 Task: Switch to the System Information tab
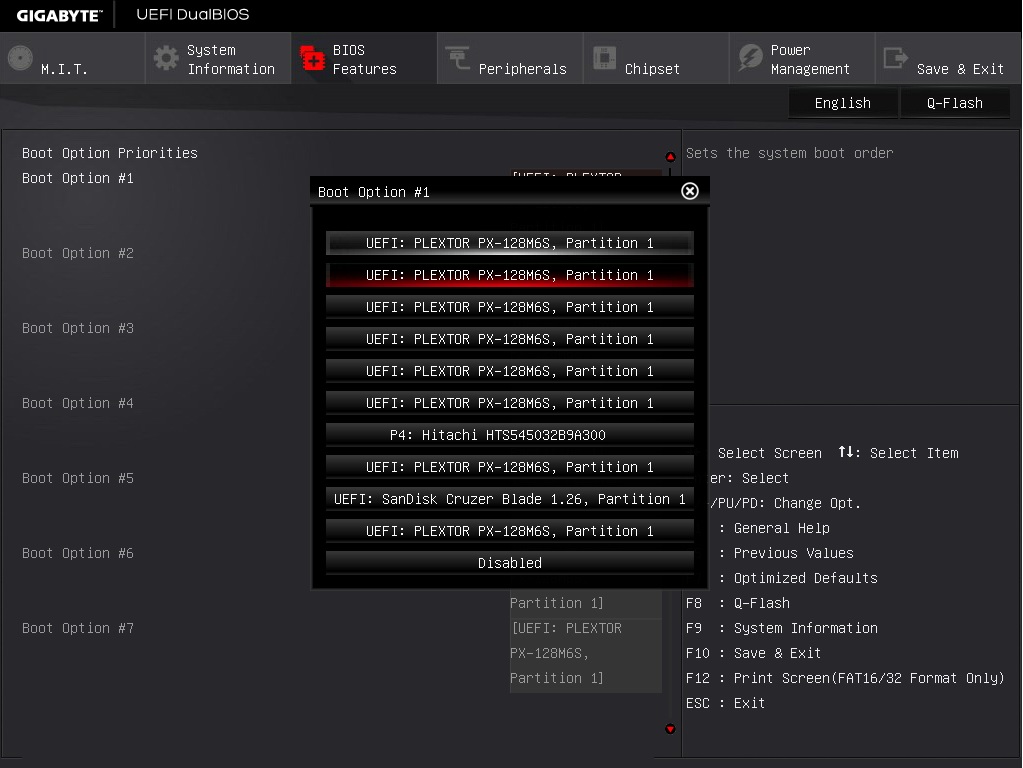(219, 58)
